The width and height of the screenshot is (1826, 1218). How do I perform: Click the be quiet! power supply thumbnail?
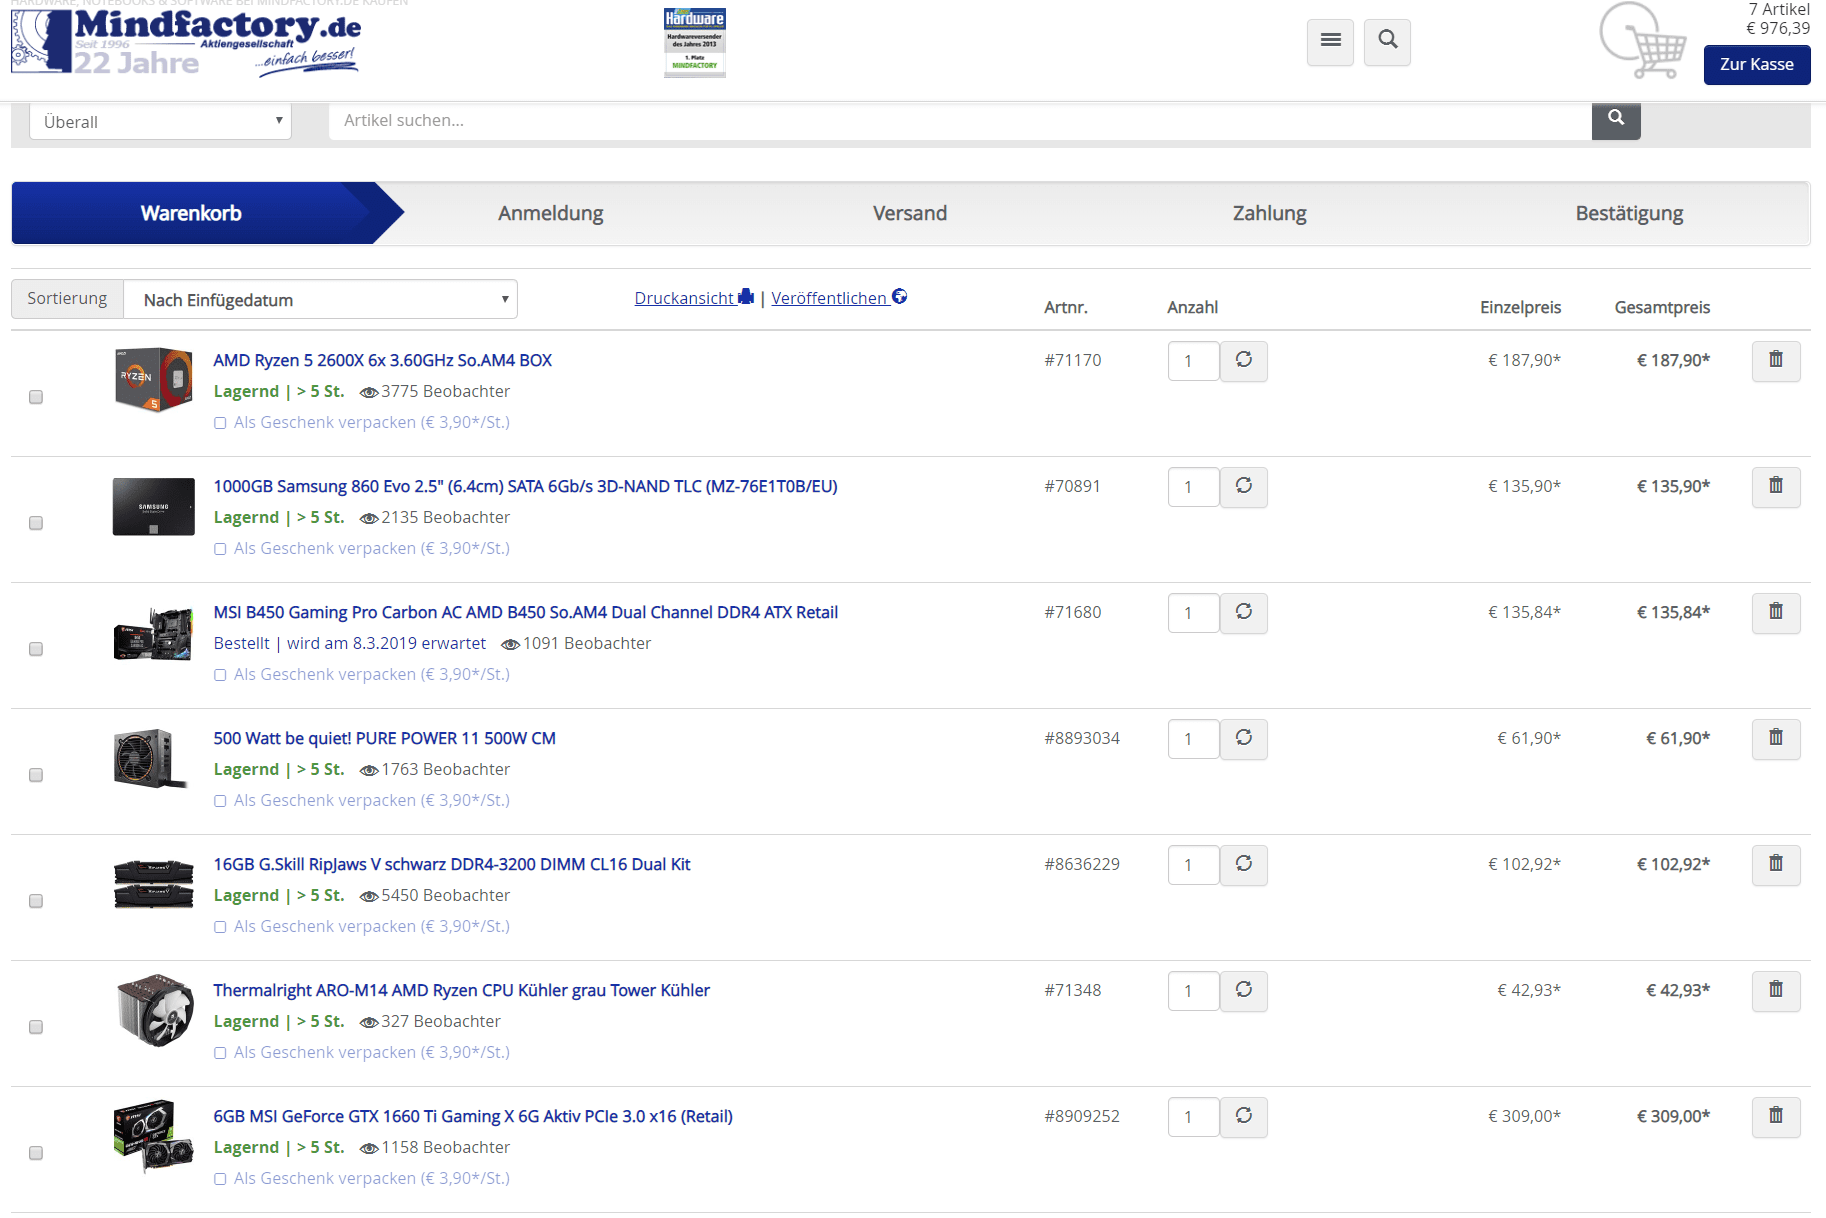[151, 759]
